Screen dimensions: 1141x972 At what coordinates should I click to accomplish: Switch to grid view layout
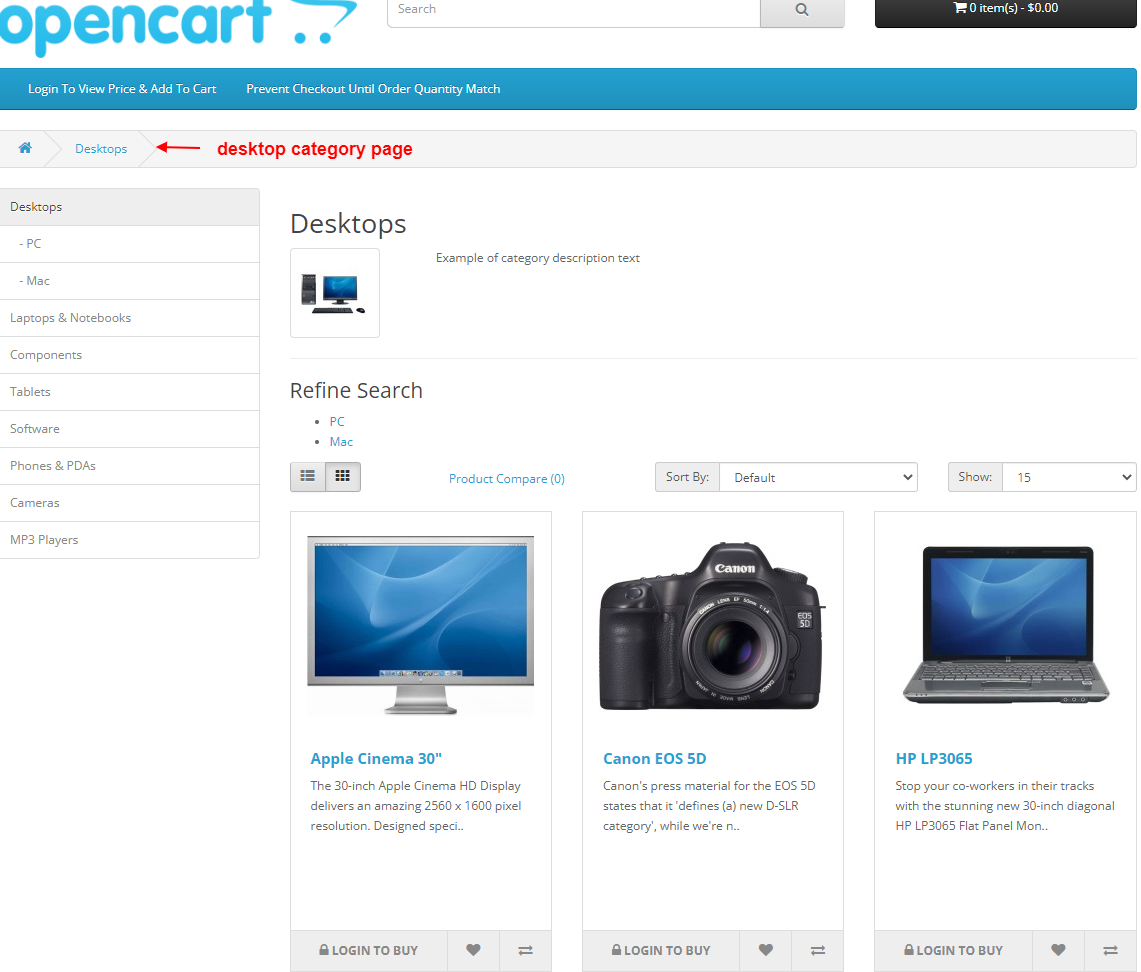click(x=342, y=477)
